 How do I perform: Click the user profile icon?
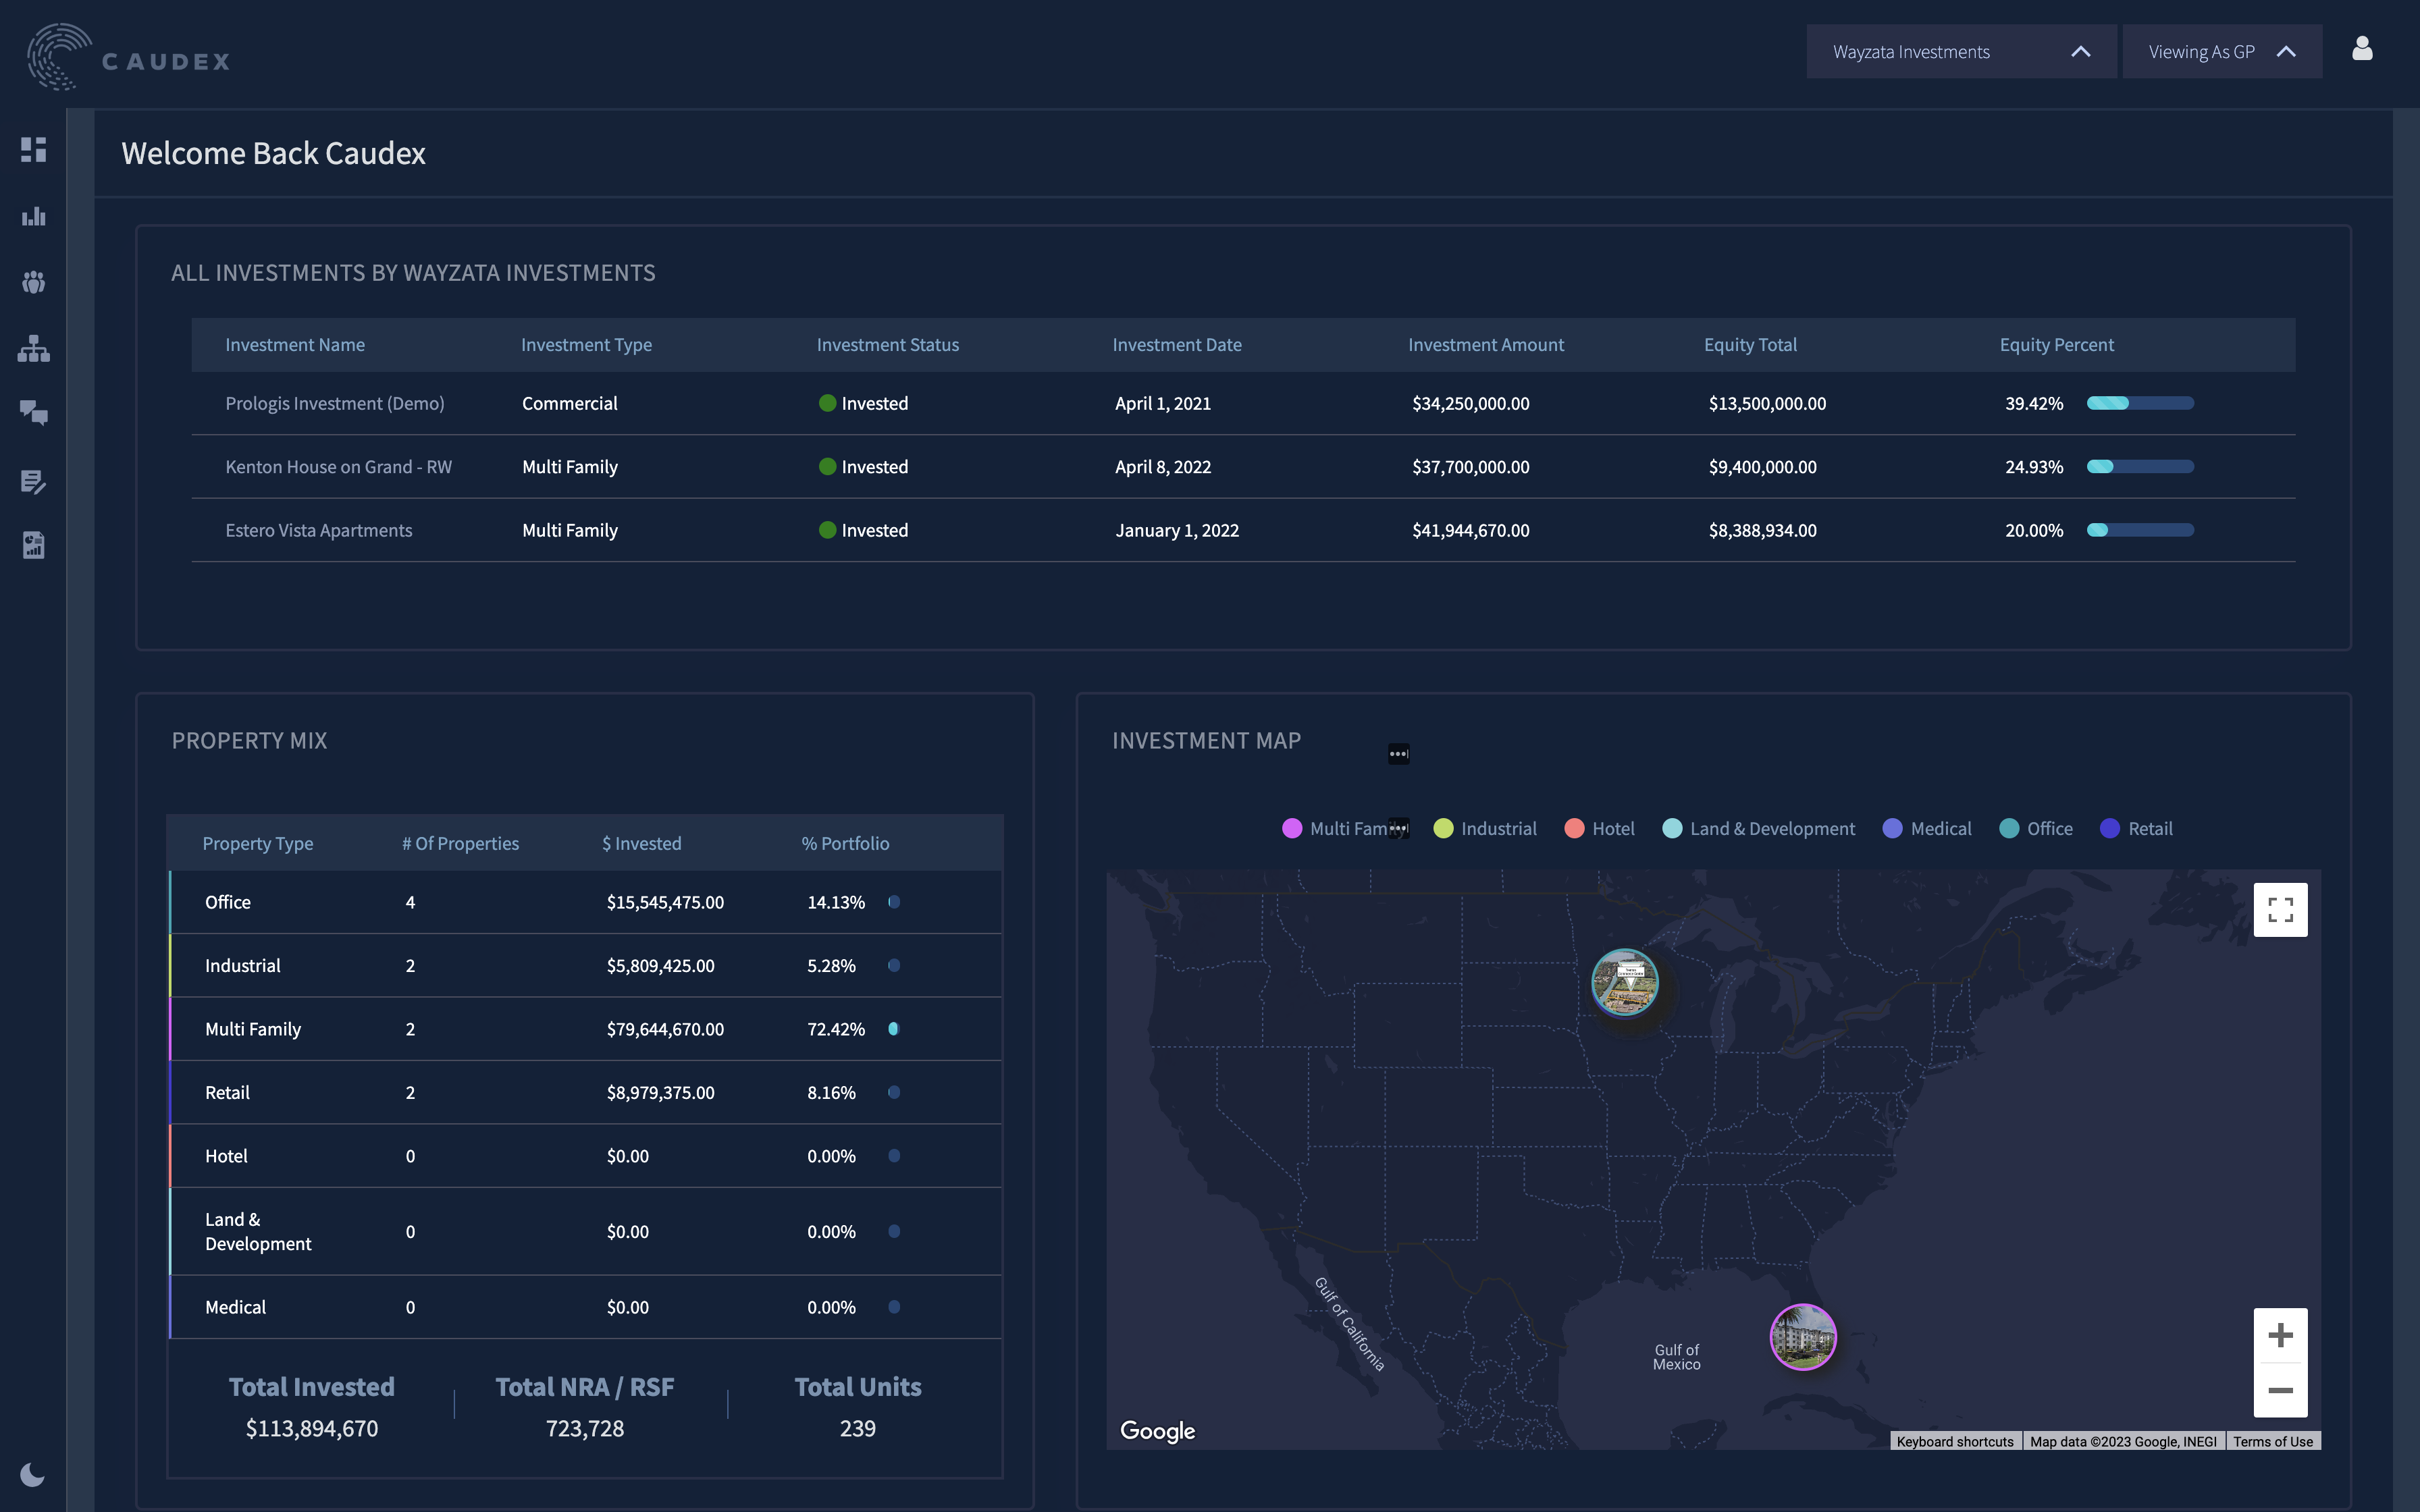pos(2361,49)
